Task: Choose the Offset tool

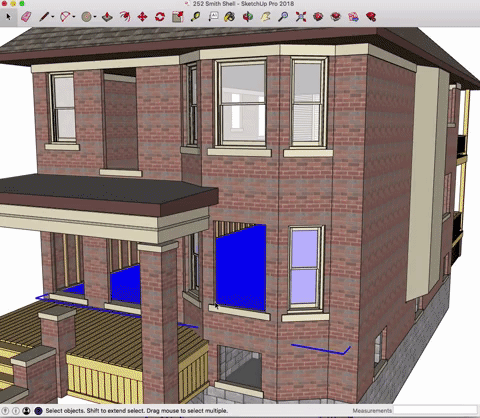Action: [x=125, y=17]
